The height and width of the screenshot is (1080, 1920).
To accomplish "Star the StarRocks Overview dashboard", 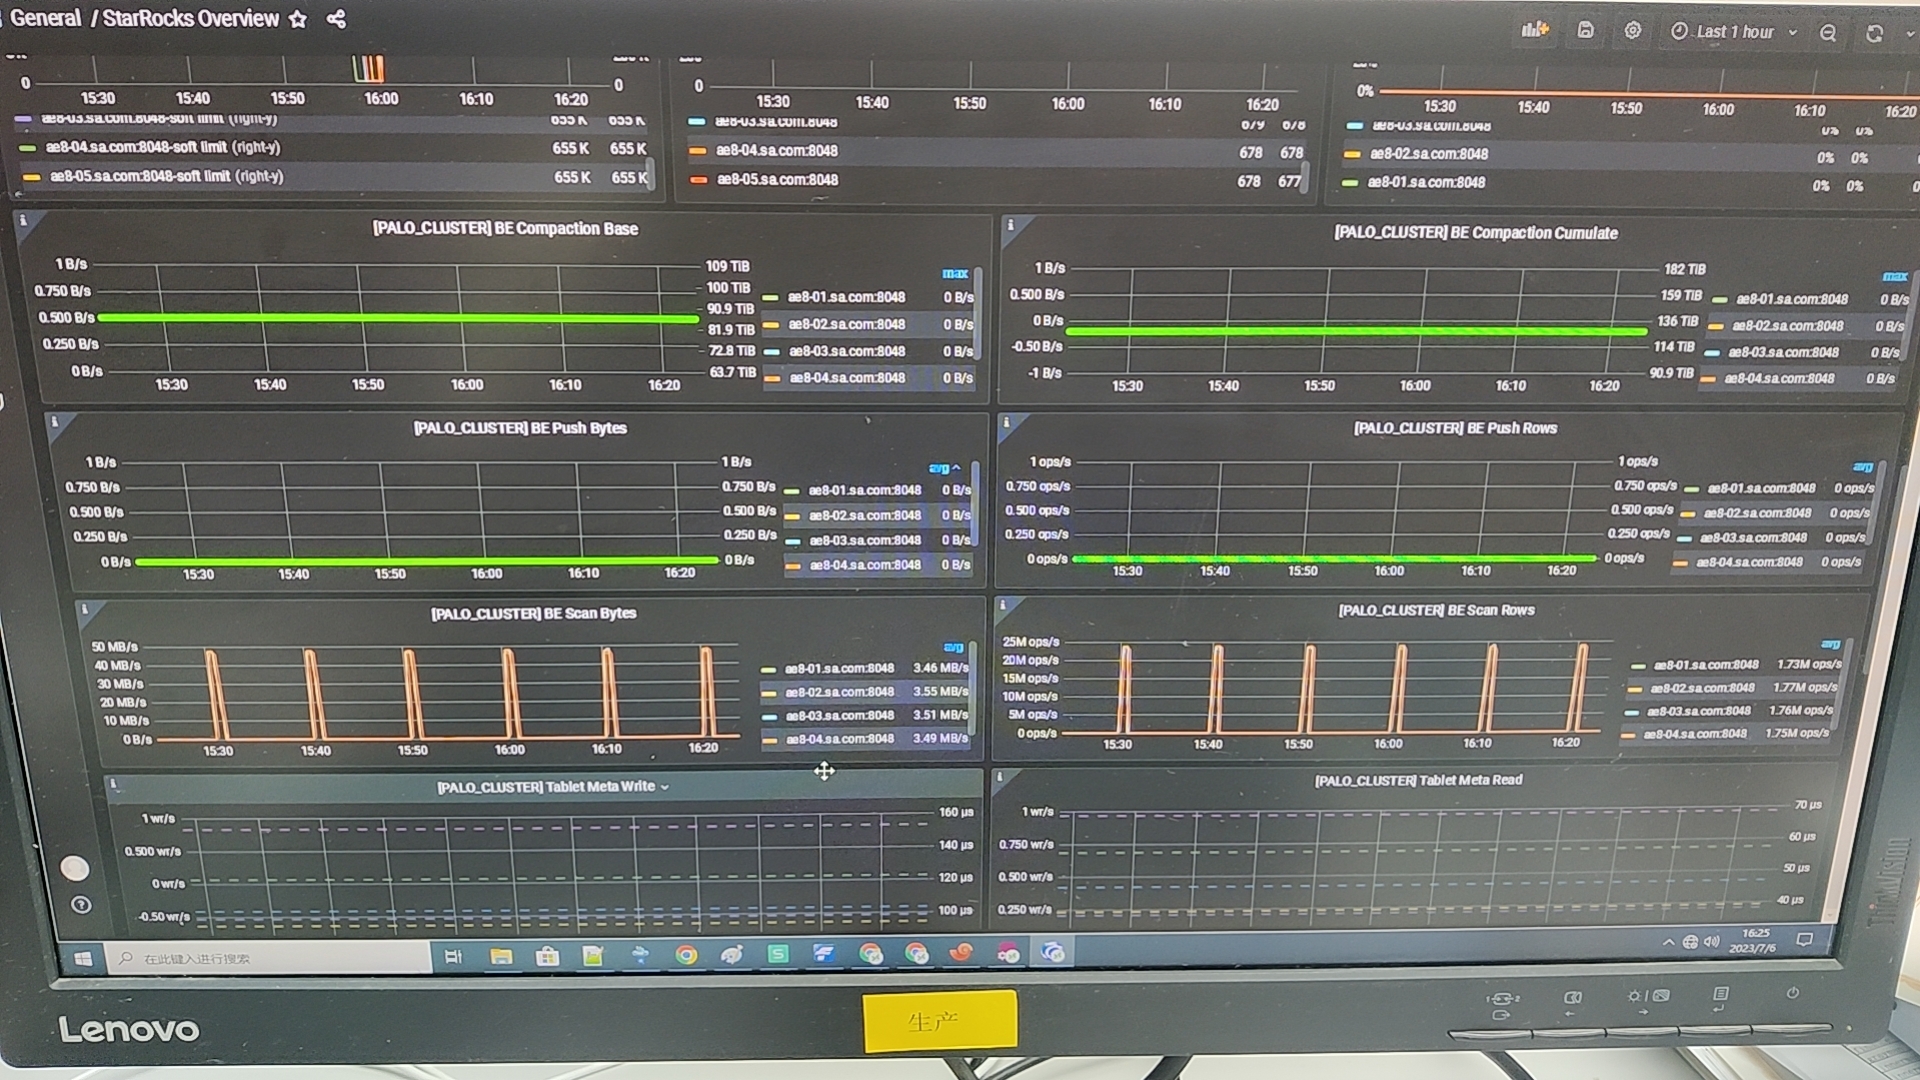I will pyautogui.click(x=298, y=19).
